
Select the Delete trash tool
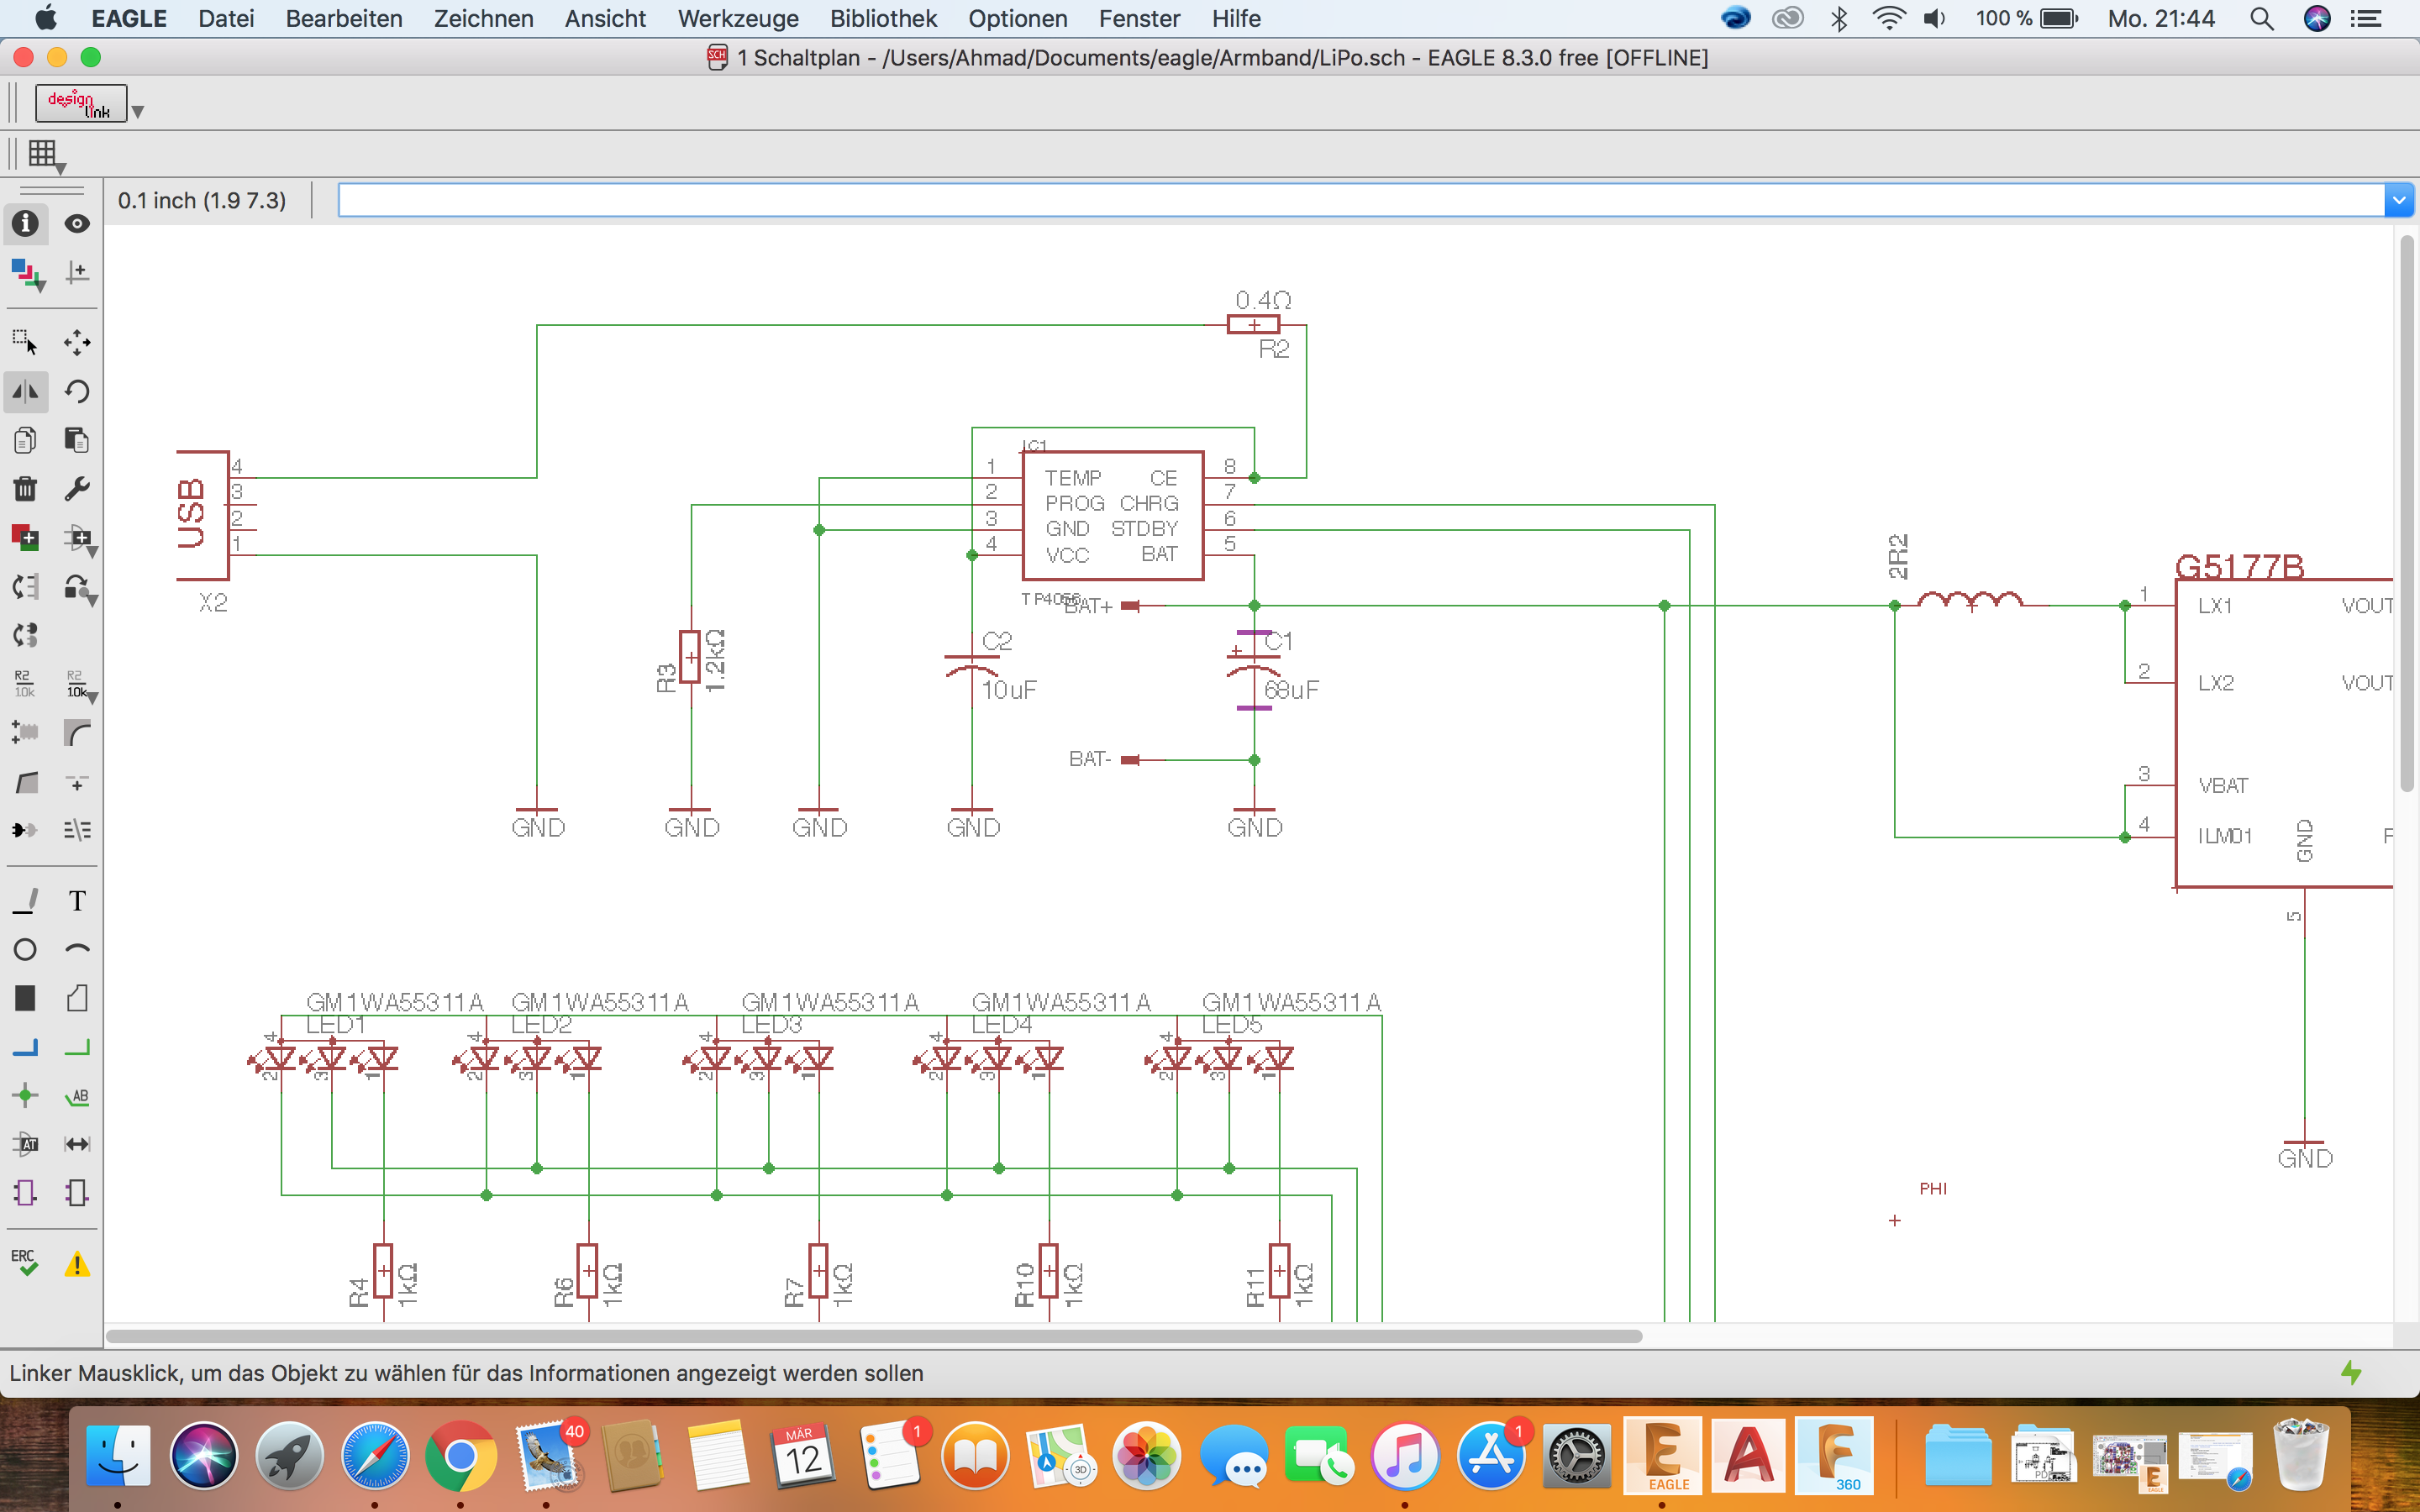tap(26, 488)
